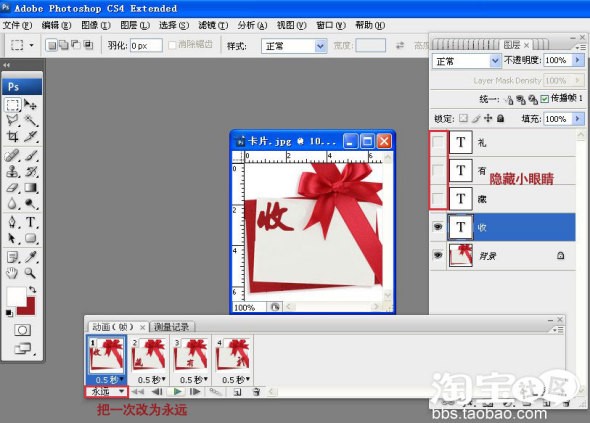Play the animation
Image resolution: width=590 pixels, height=423 pixels.
[178, 392]
